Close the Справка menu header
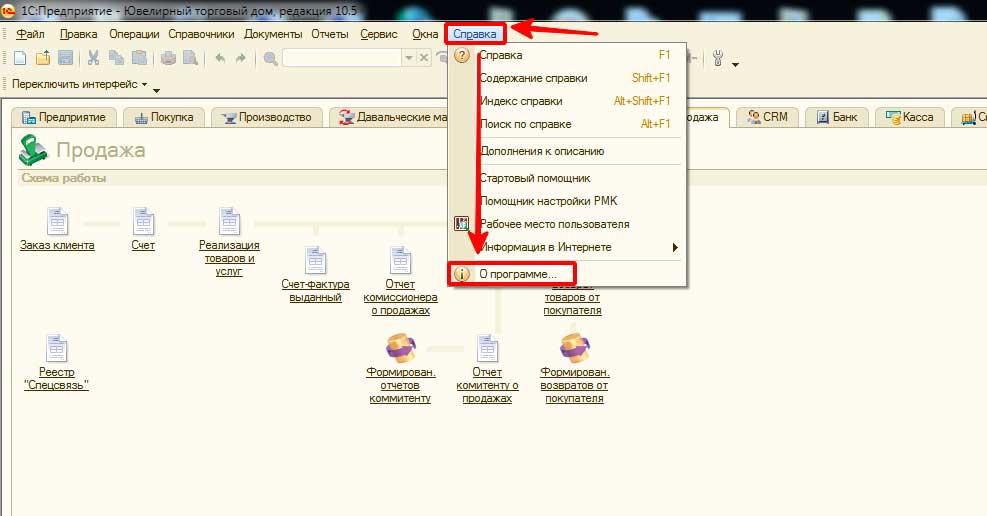The width and height of the screenshot is (987, 516). pyautogui.click(x=475, y=34)
